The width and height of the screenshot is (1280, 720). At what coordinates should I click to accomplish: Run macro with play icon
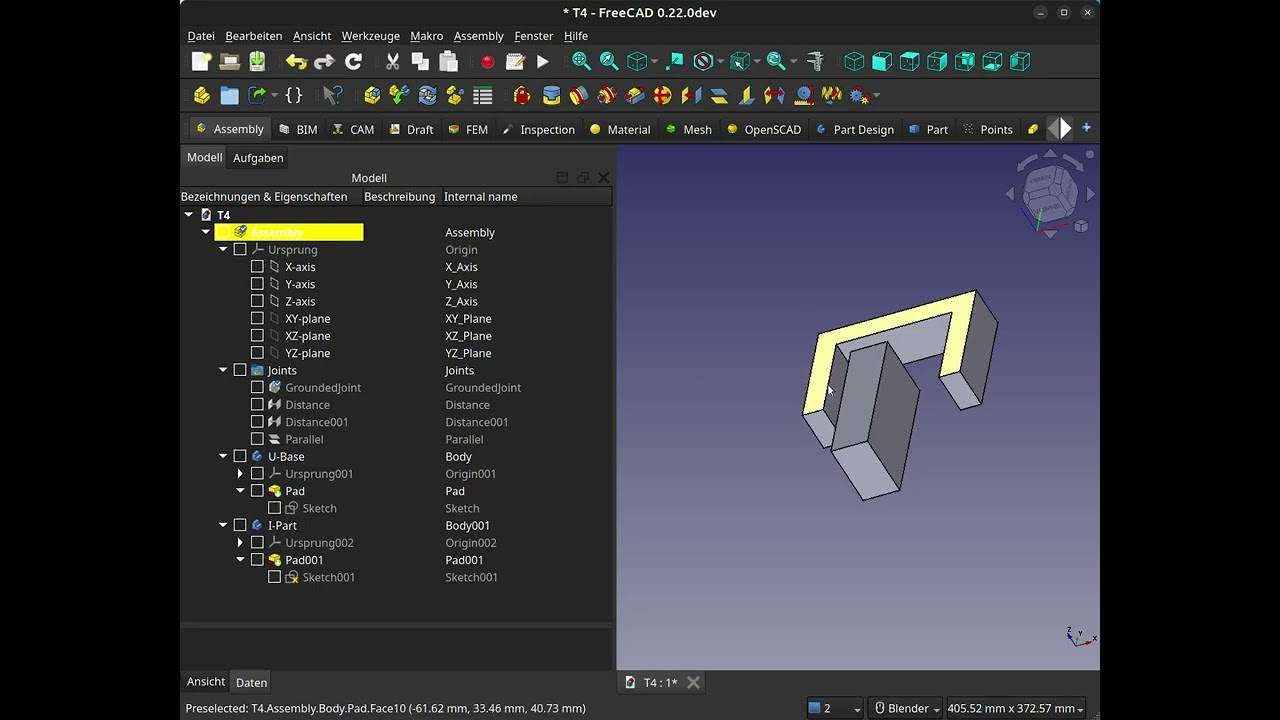pyautogui.click(x=543, y=62)
